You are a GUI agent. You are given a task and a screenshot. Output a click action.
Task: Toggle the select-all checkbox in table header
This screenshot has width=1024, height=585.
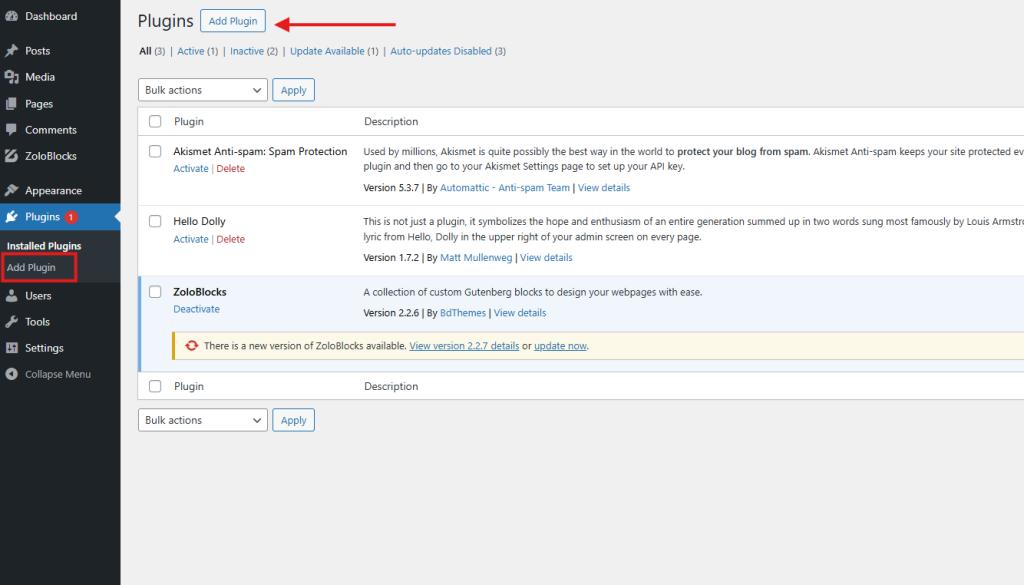coord(155,122)
